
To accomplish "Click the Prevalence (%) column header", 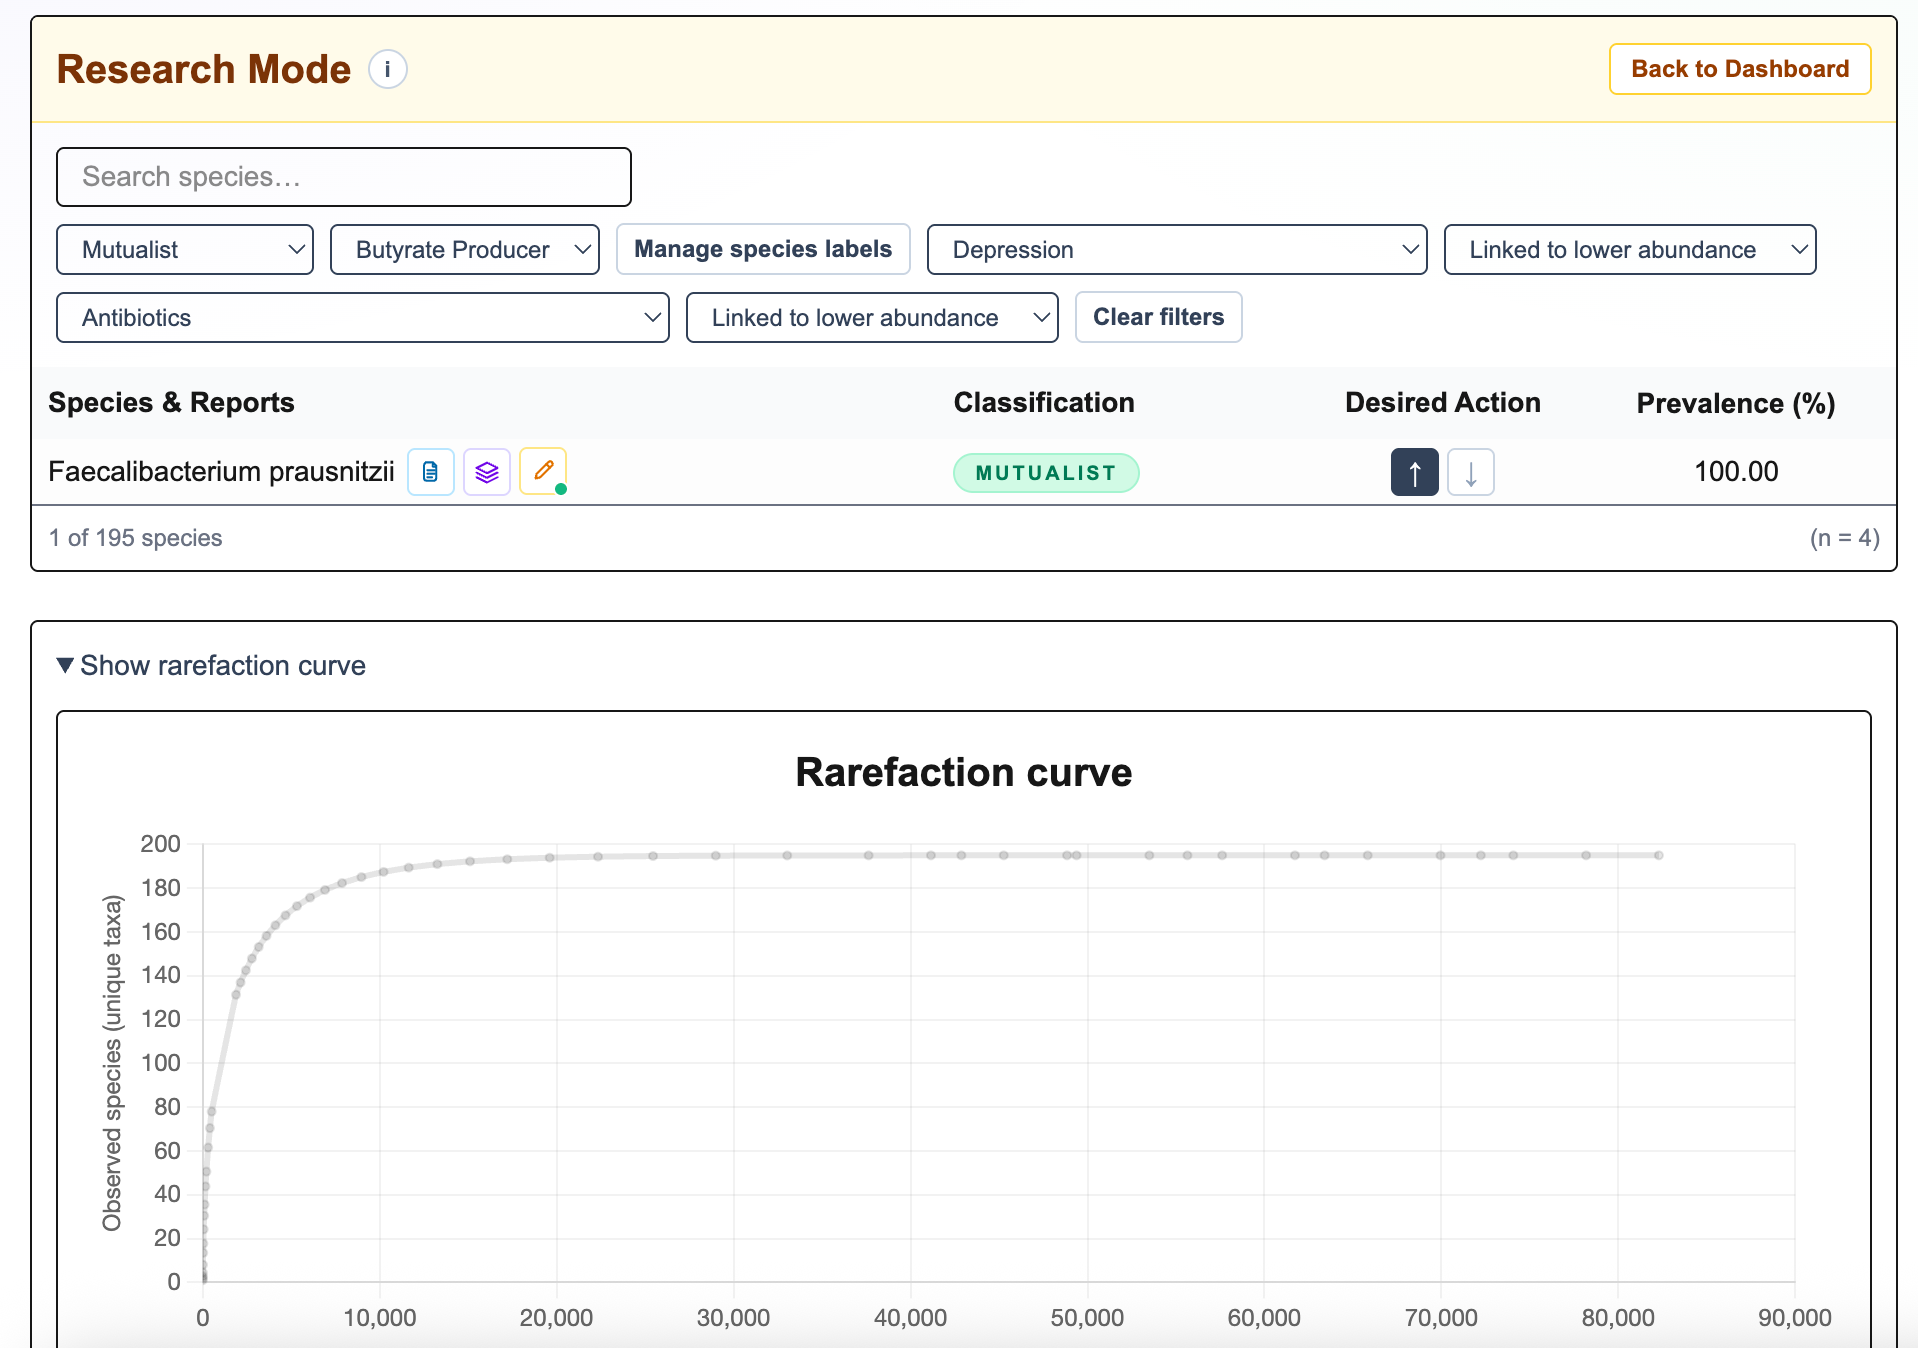I will coord(1735,403).
